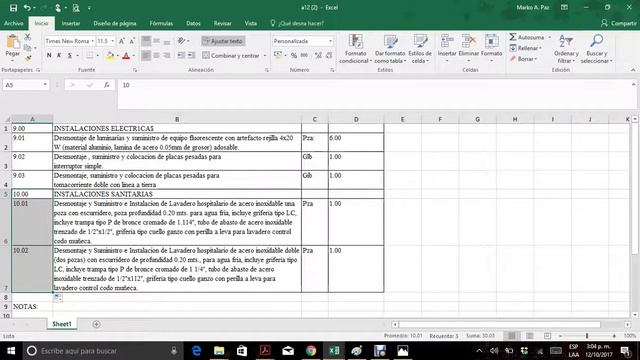Add a new sheet with plus icon

click(96, 324)
